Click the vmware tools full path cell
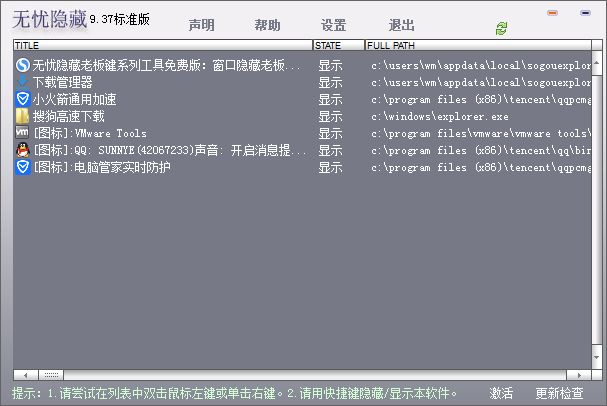The image size is (607, 406). pyautogui.click(x=481, y=134)
